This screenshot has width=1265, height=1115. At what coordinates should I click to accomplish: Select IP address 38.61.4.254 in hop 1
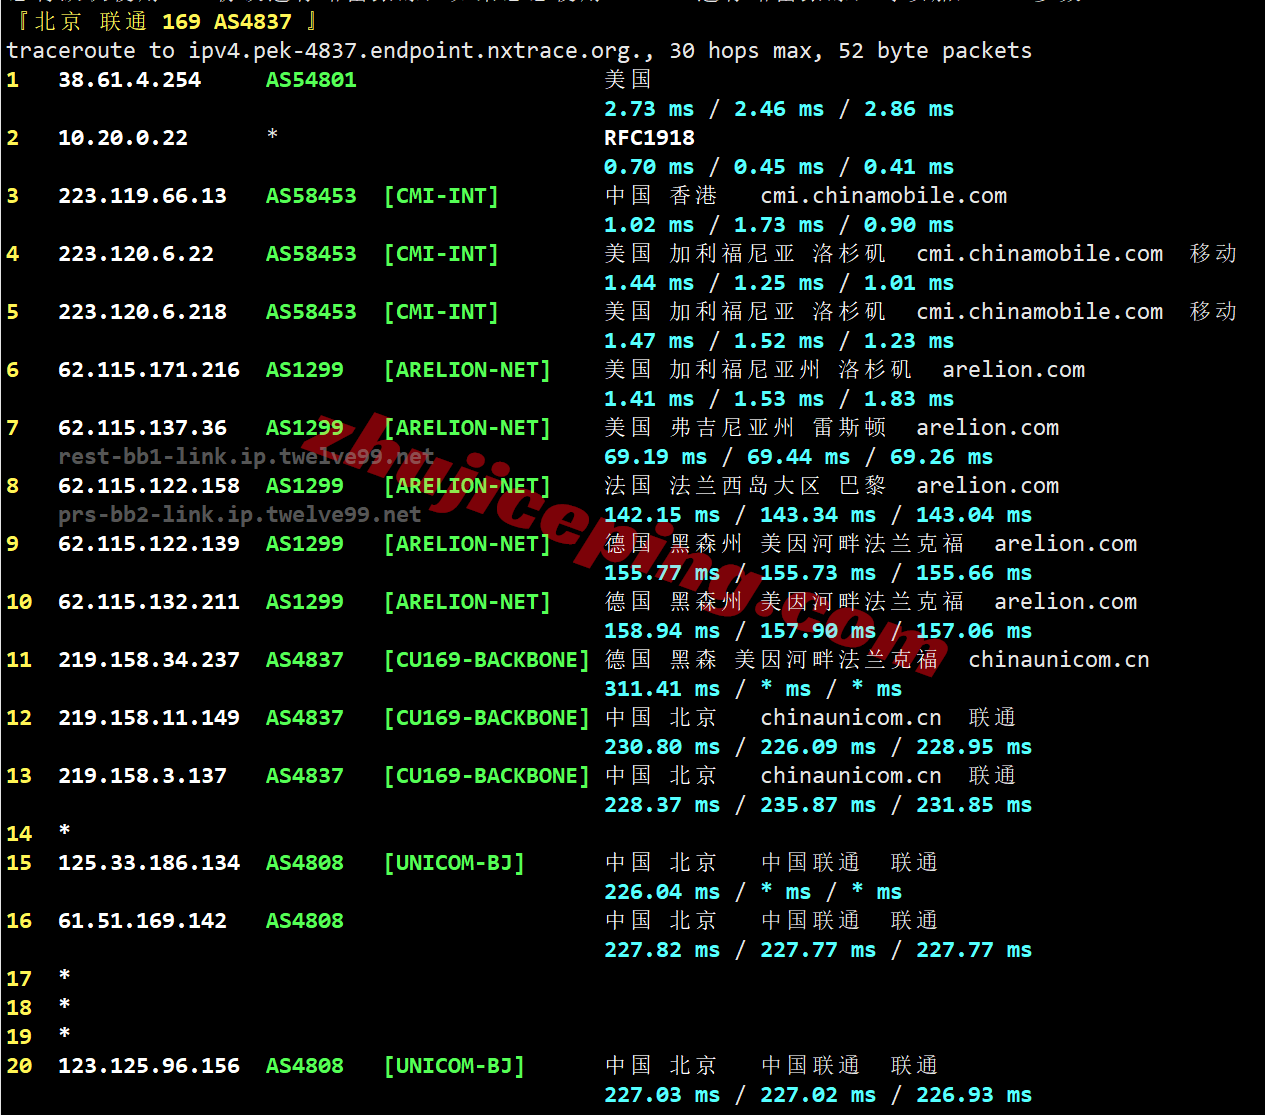point(129,80)
